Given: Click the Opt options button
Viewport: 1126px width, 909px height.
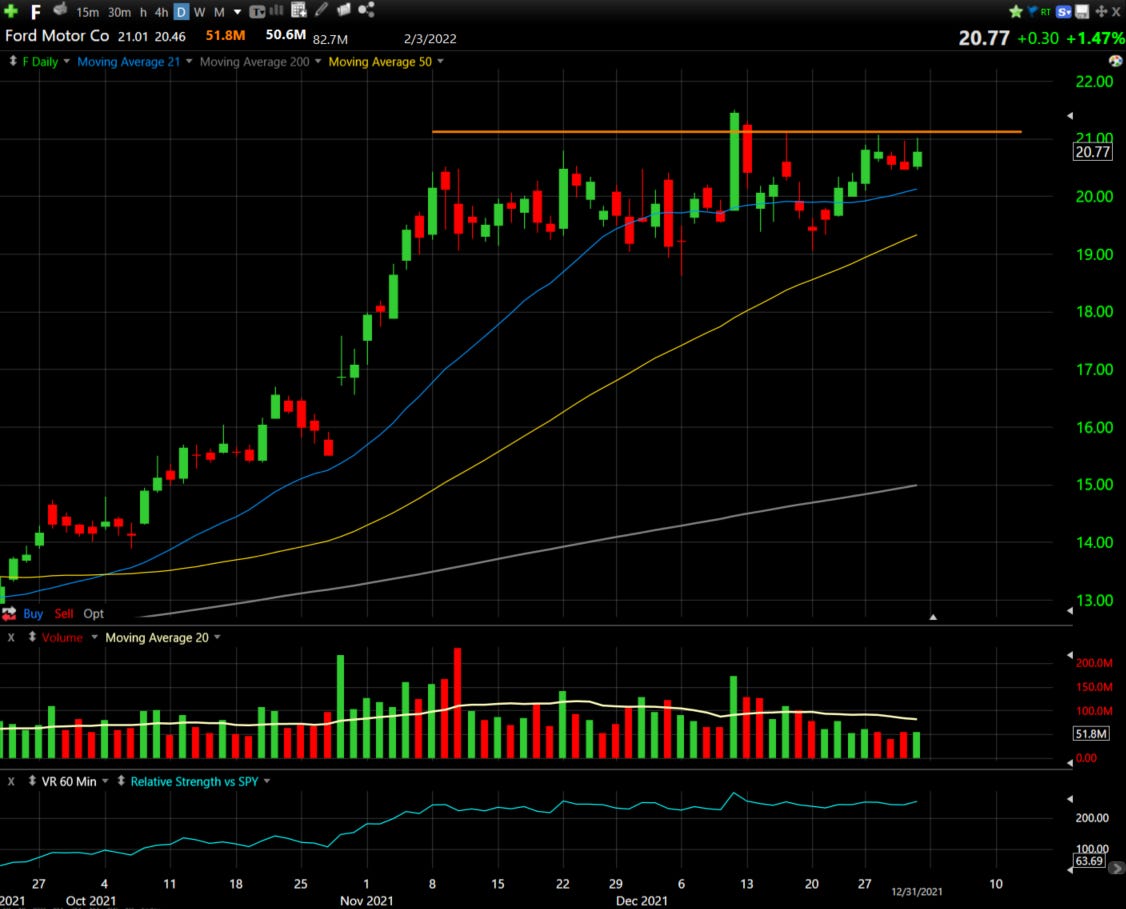Looking at the screenshot, I should (93, 614).
